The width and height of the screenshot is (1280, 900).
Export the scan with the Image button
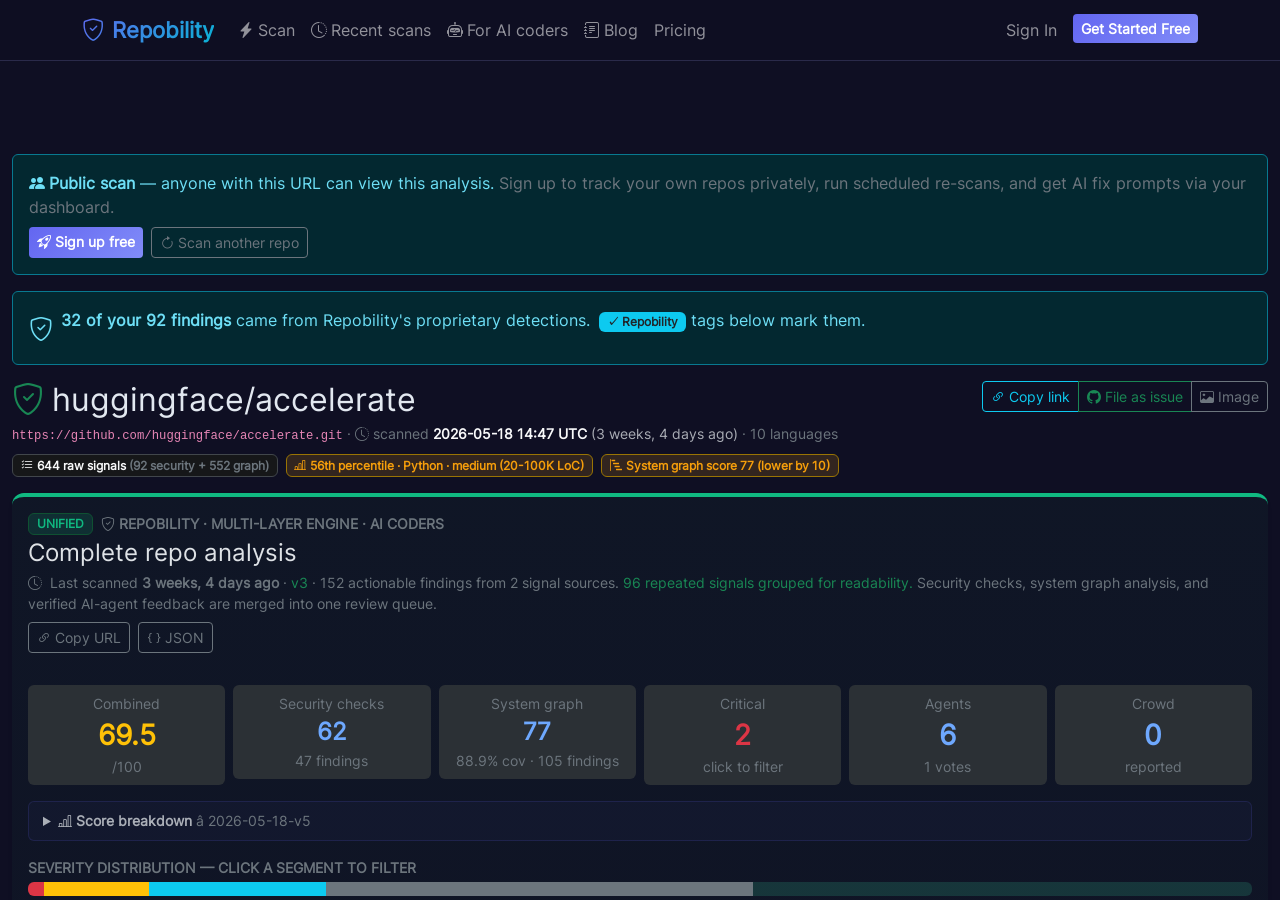click(1229, 397)
